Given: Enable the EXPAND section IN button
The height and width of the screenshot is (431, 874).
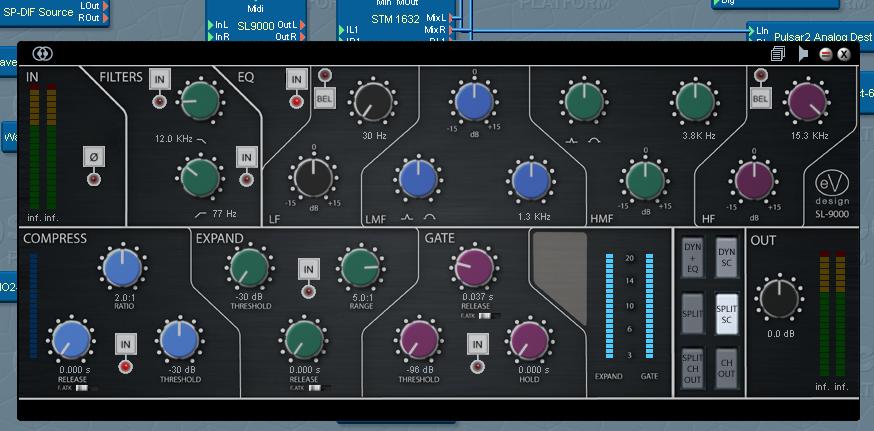Looking at the screenshot, I should click(308, 269).
